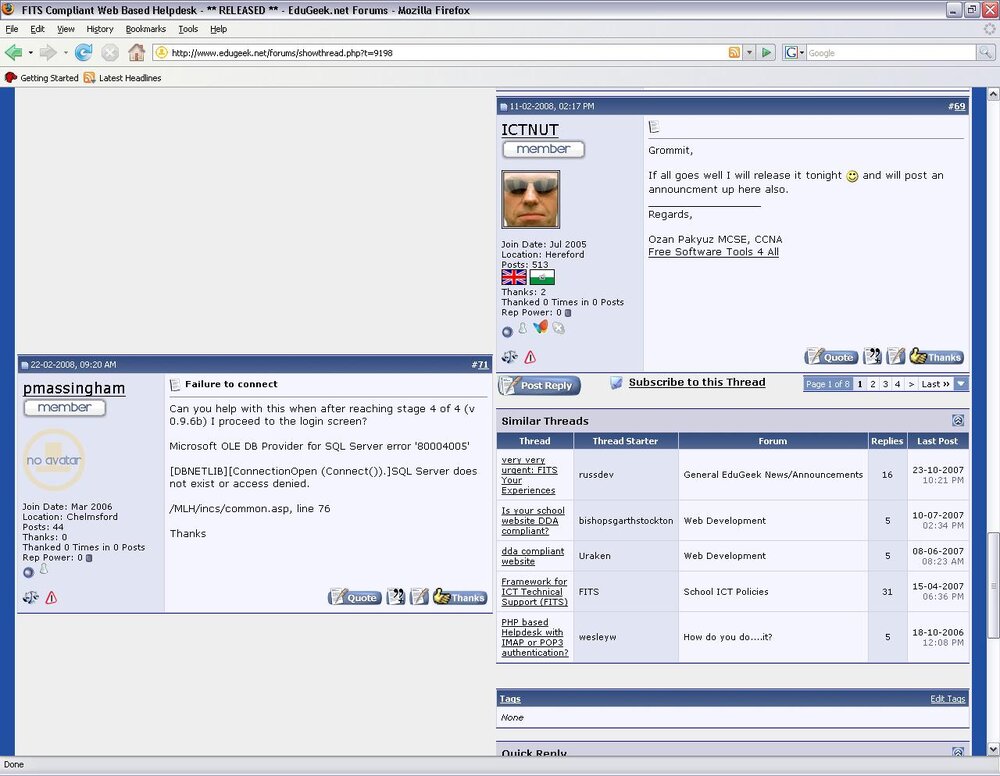This screenshot has width=1000, height=776.
Task: Go to page 2 of the thread
Action: [872, 384]
